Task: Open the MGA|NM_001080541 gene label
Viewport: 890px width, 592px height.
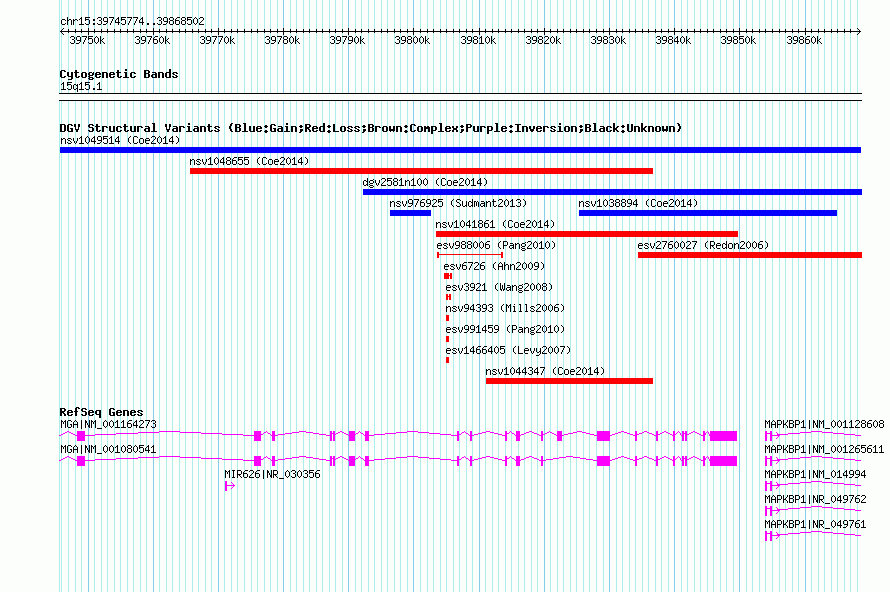Action: (x=108, y=449)
